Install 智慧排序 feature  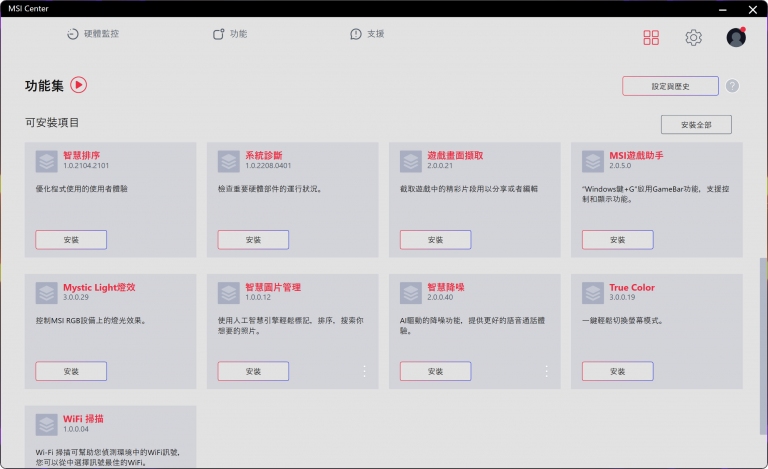71,240
